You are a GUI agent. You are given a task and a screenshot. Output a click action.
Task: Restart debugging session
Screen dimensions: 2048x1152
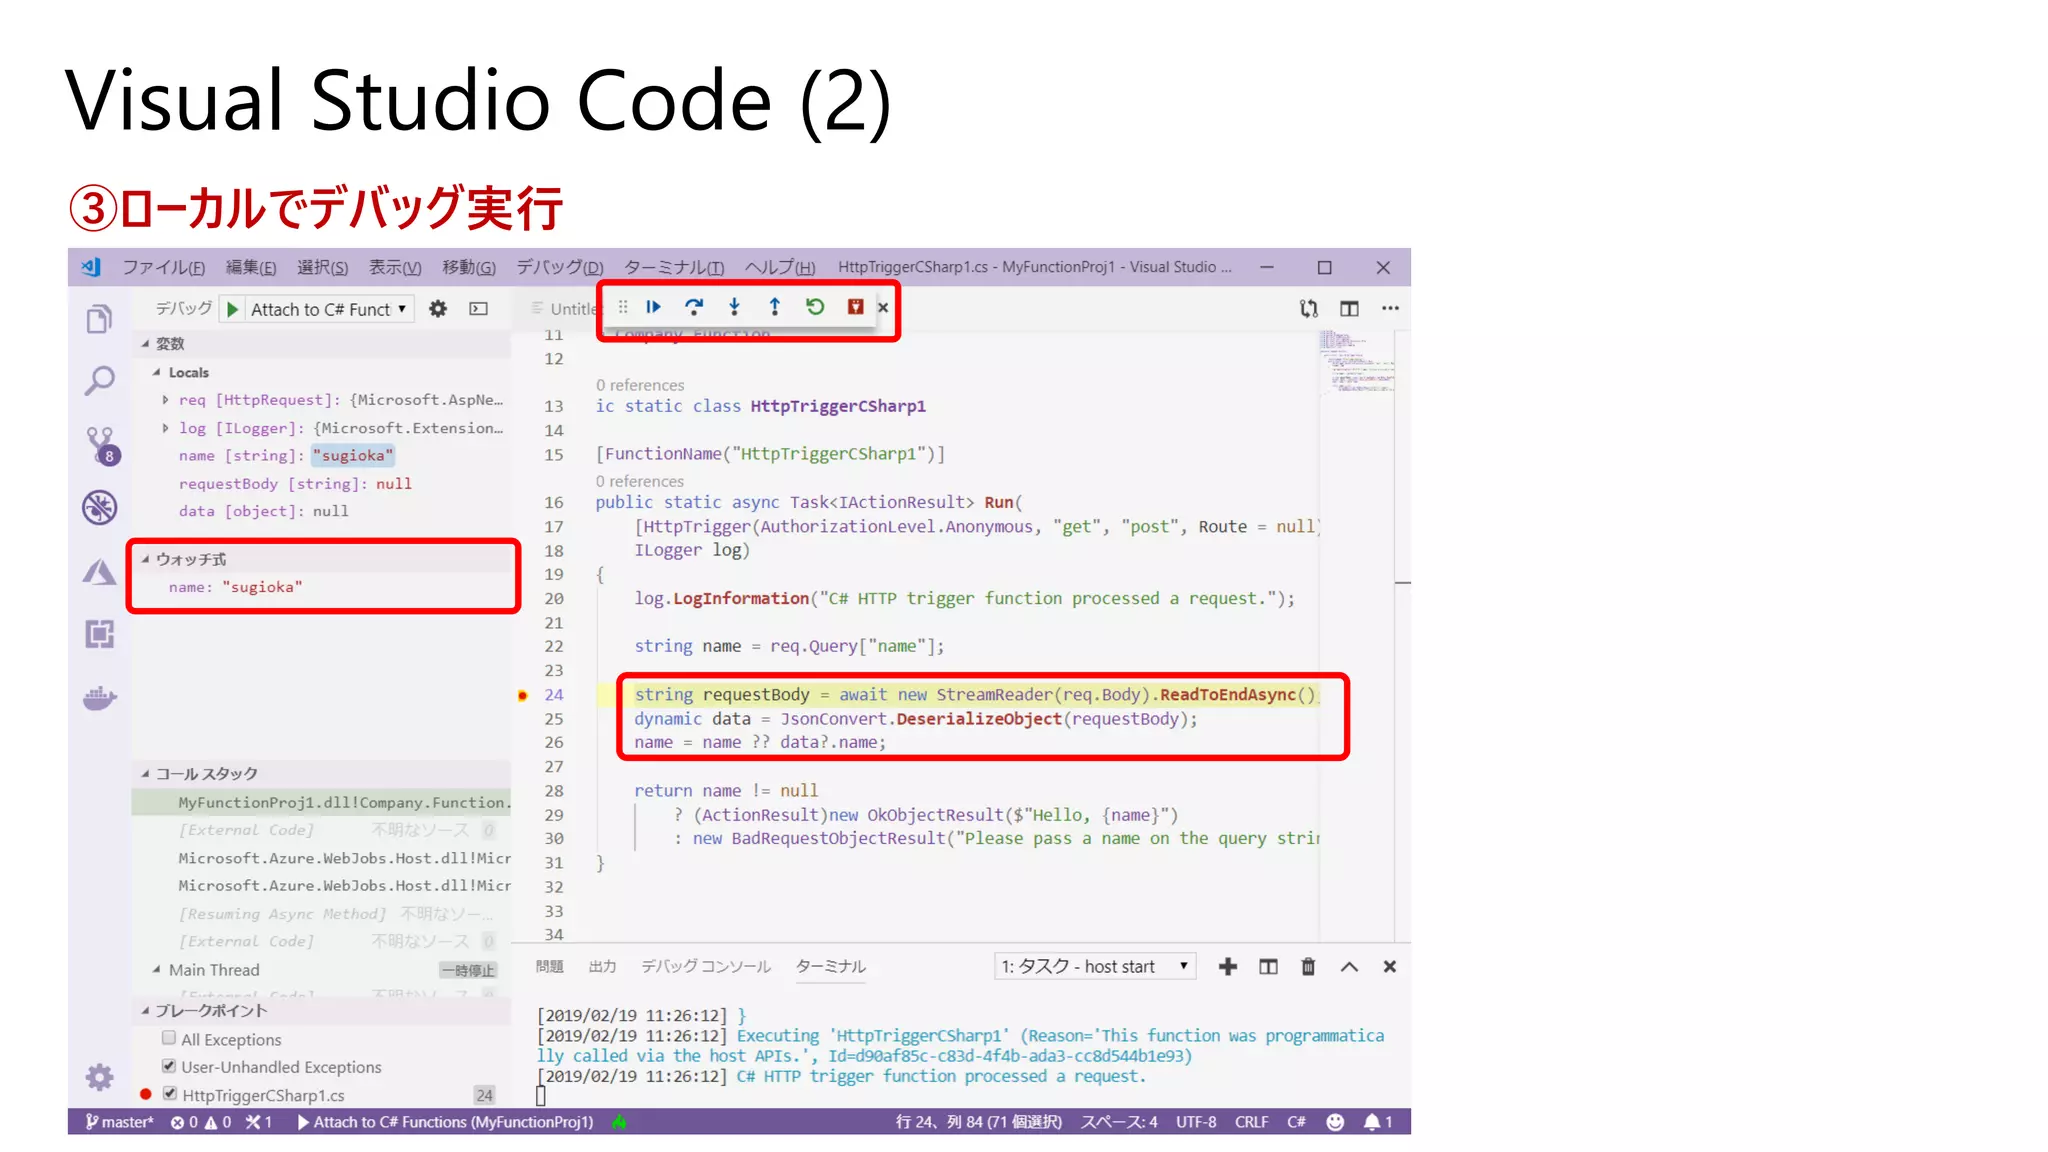point(815,307)
